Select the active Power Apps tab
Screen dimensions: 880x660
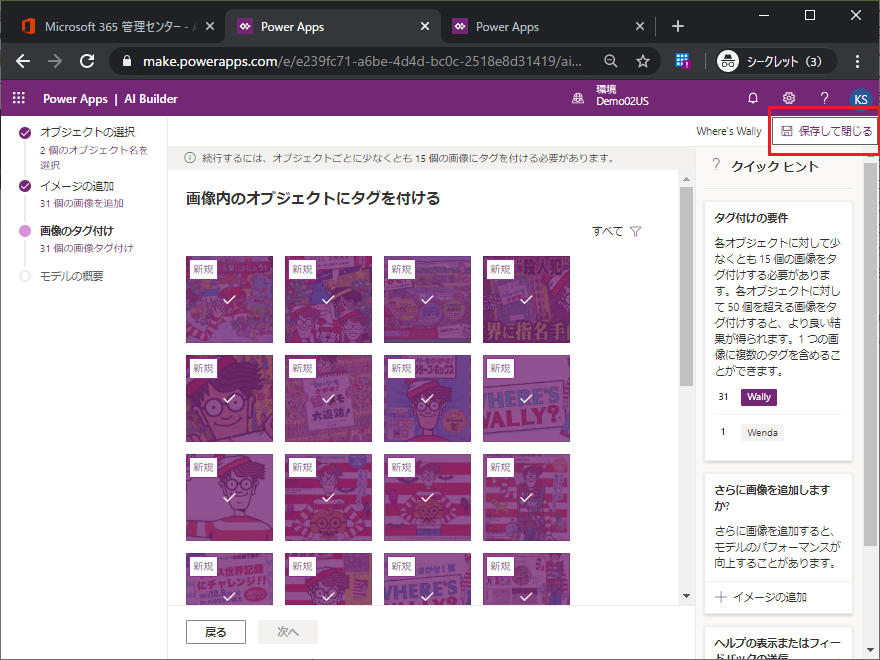(332, 26)
